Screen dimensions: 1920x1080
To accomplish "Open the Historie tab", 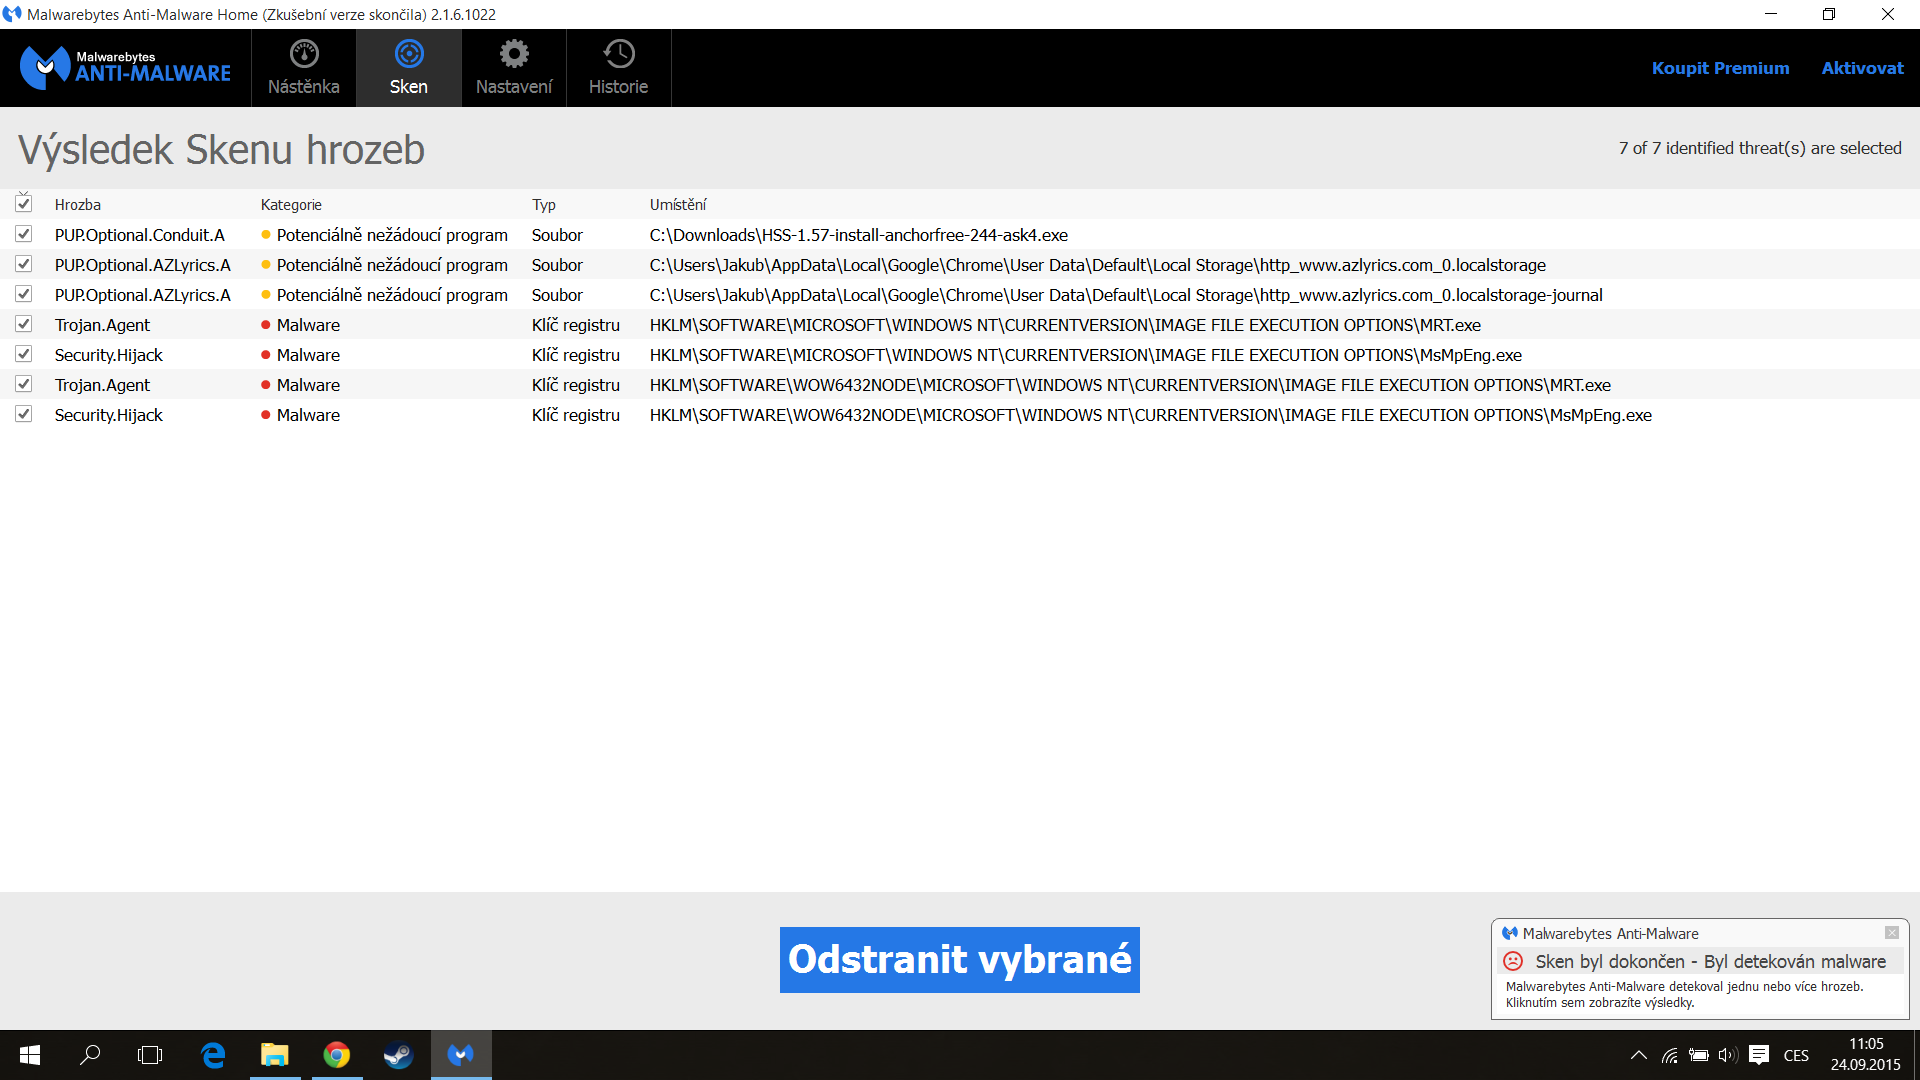I will point(618,68).
